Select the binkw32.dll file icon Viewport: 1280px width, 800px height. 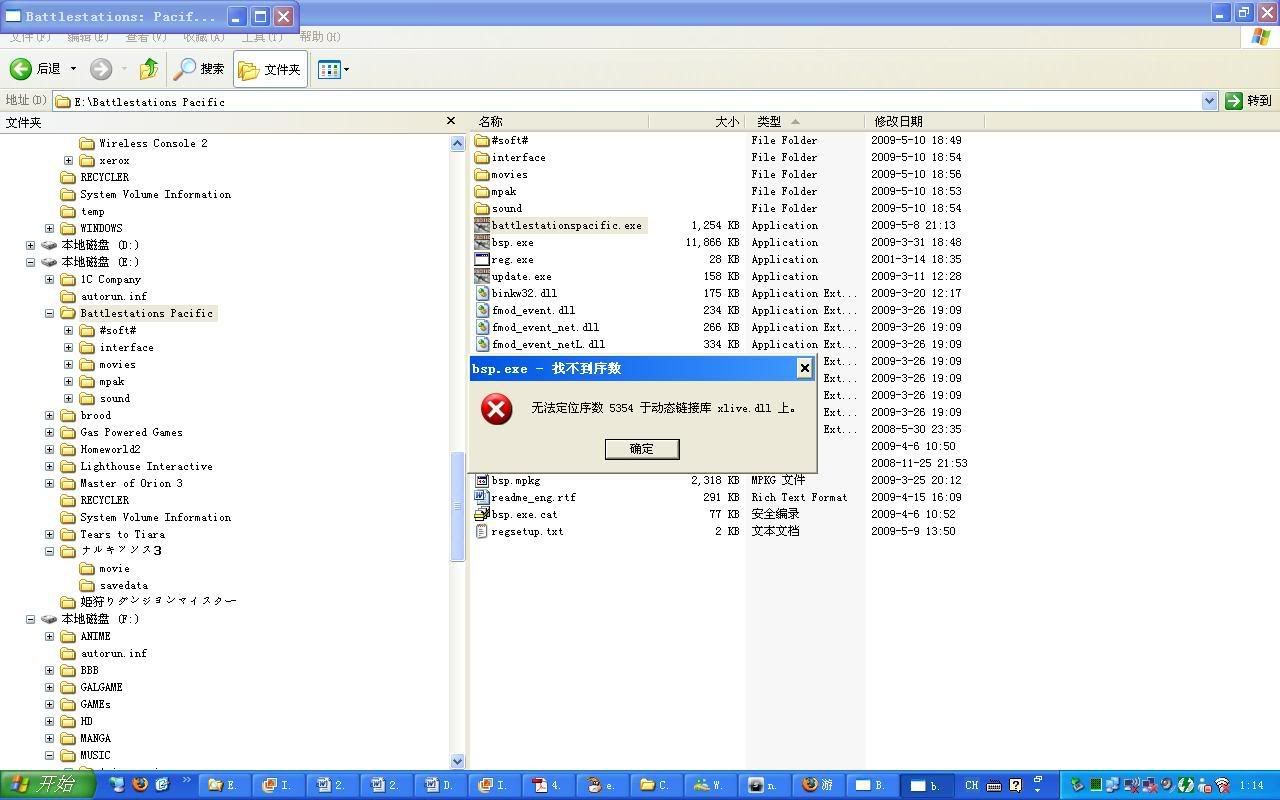482,294
